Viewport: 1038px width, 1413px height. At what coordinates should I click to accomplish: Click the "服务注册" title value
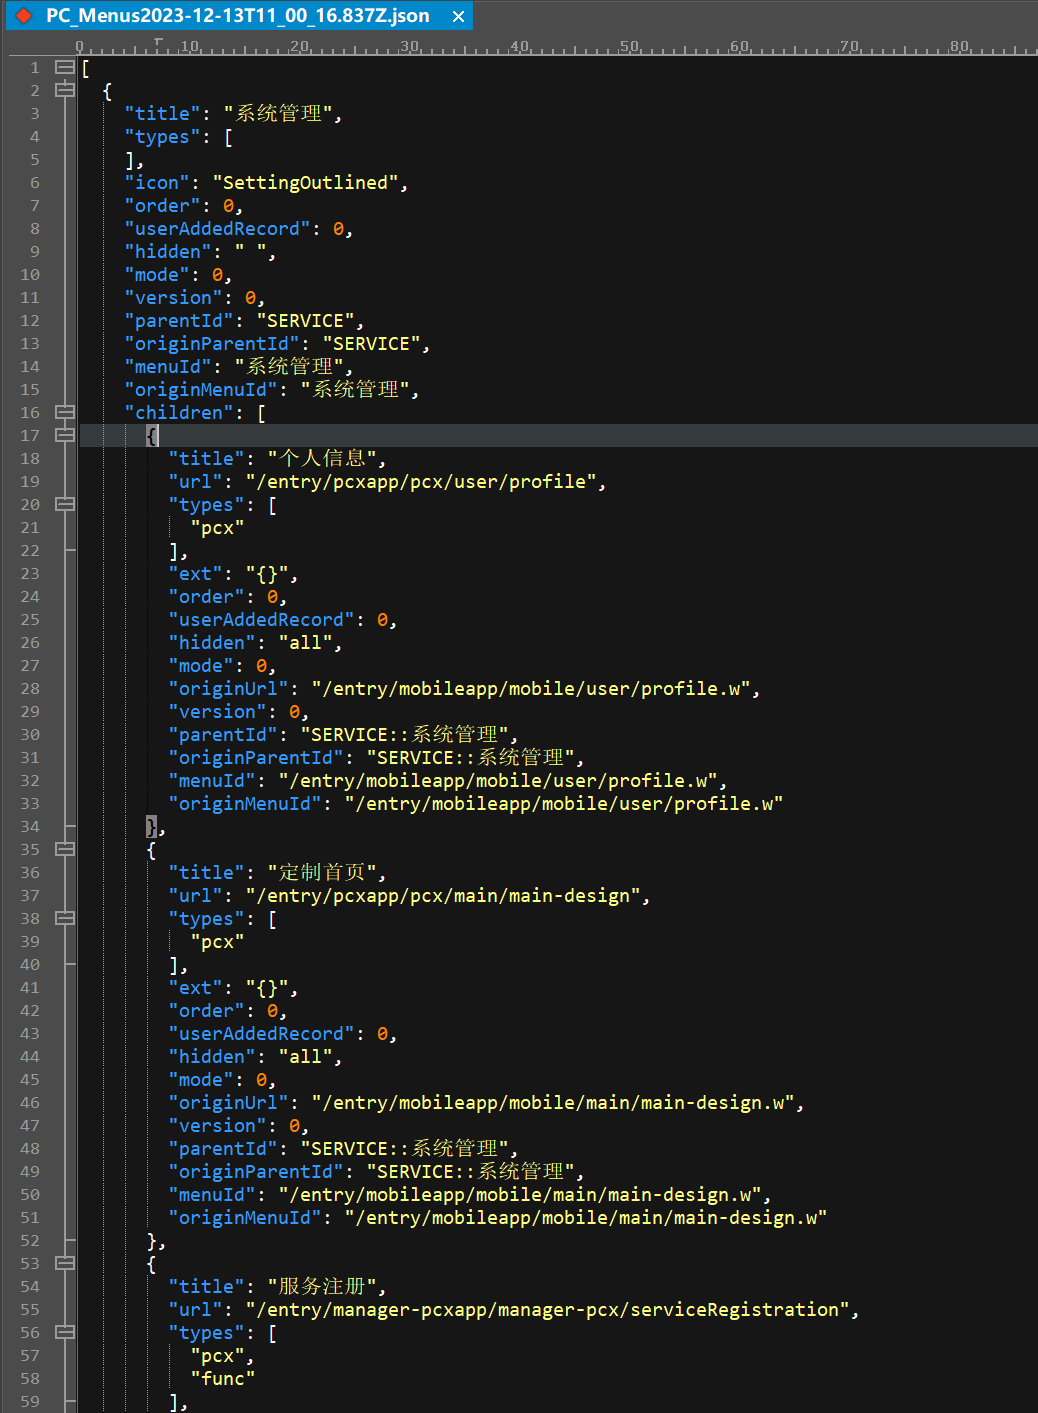pos(322,1286)
